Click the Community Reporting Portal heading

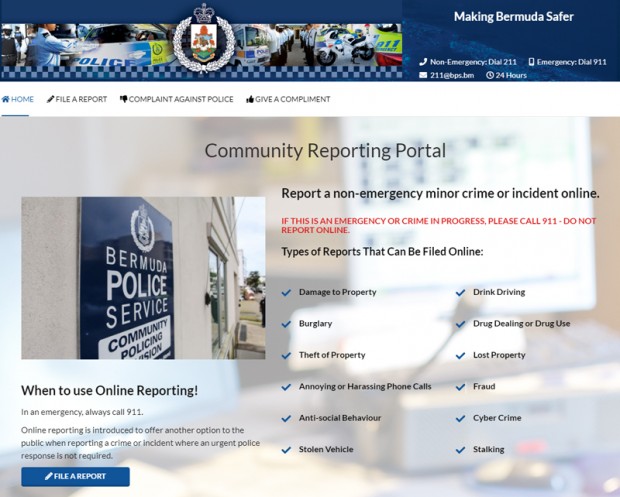[325, 151]
